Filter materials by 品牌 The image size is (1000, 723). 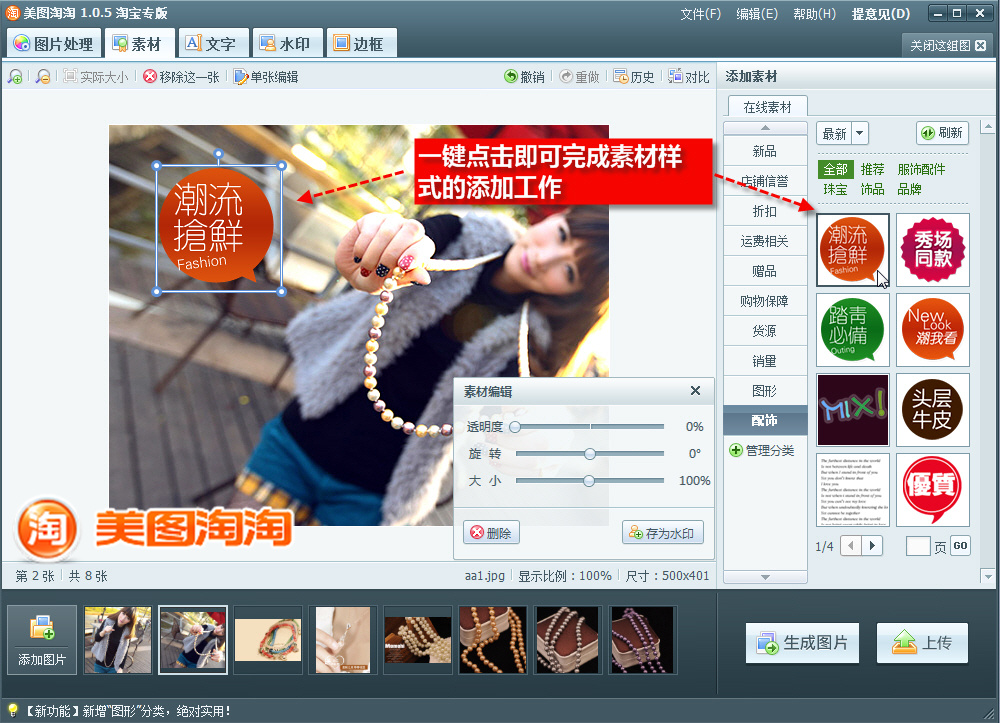909,189
